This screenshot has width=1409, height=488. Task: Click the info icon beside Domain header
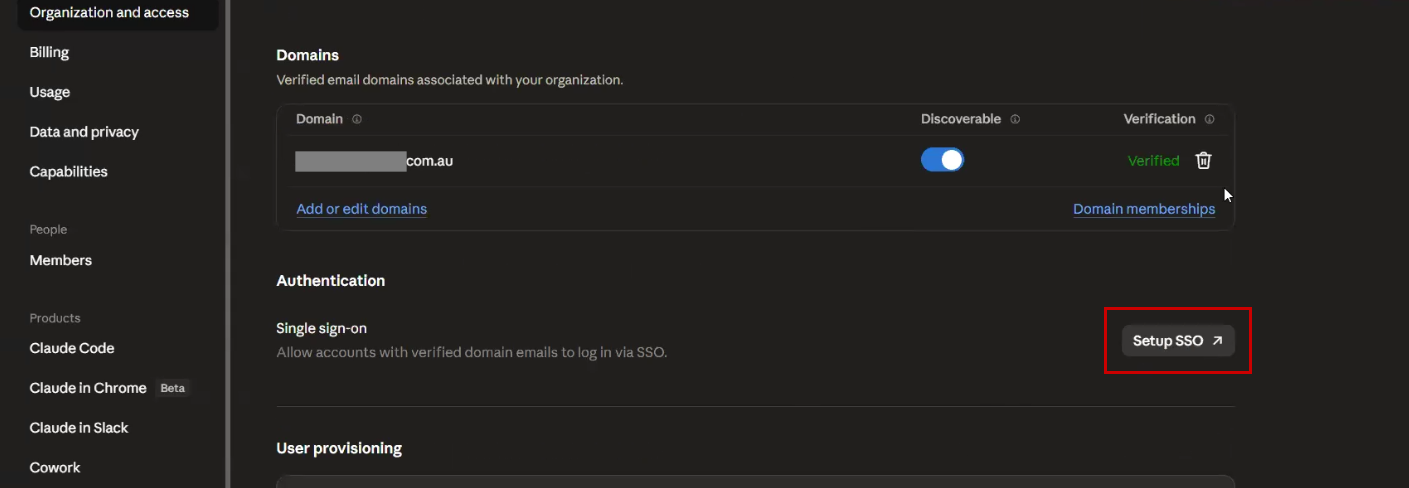(357, 119)
